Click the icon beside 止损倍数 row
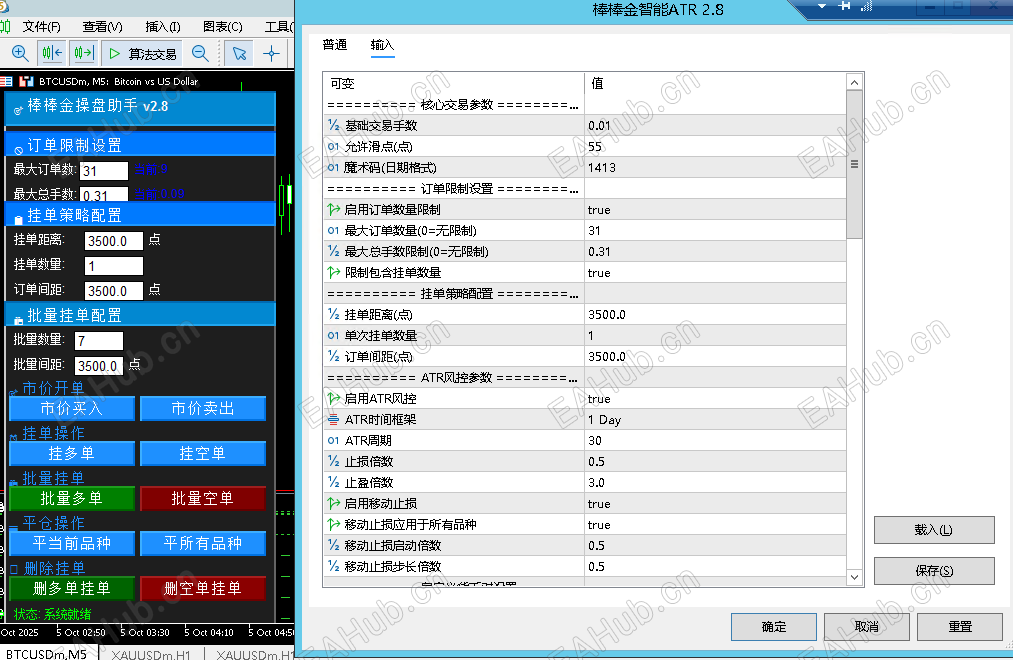 click(x=333, y=461)
